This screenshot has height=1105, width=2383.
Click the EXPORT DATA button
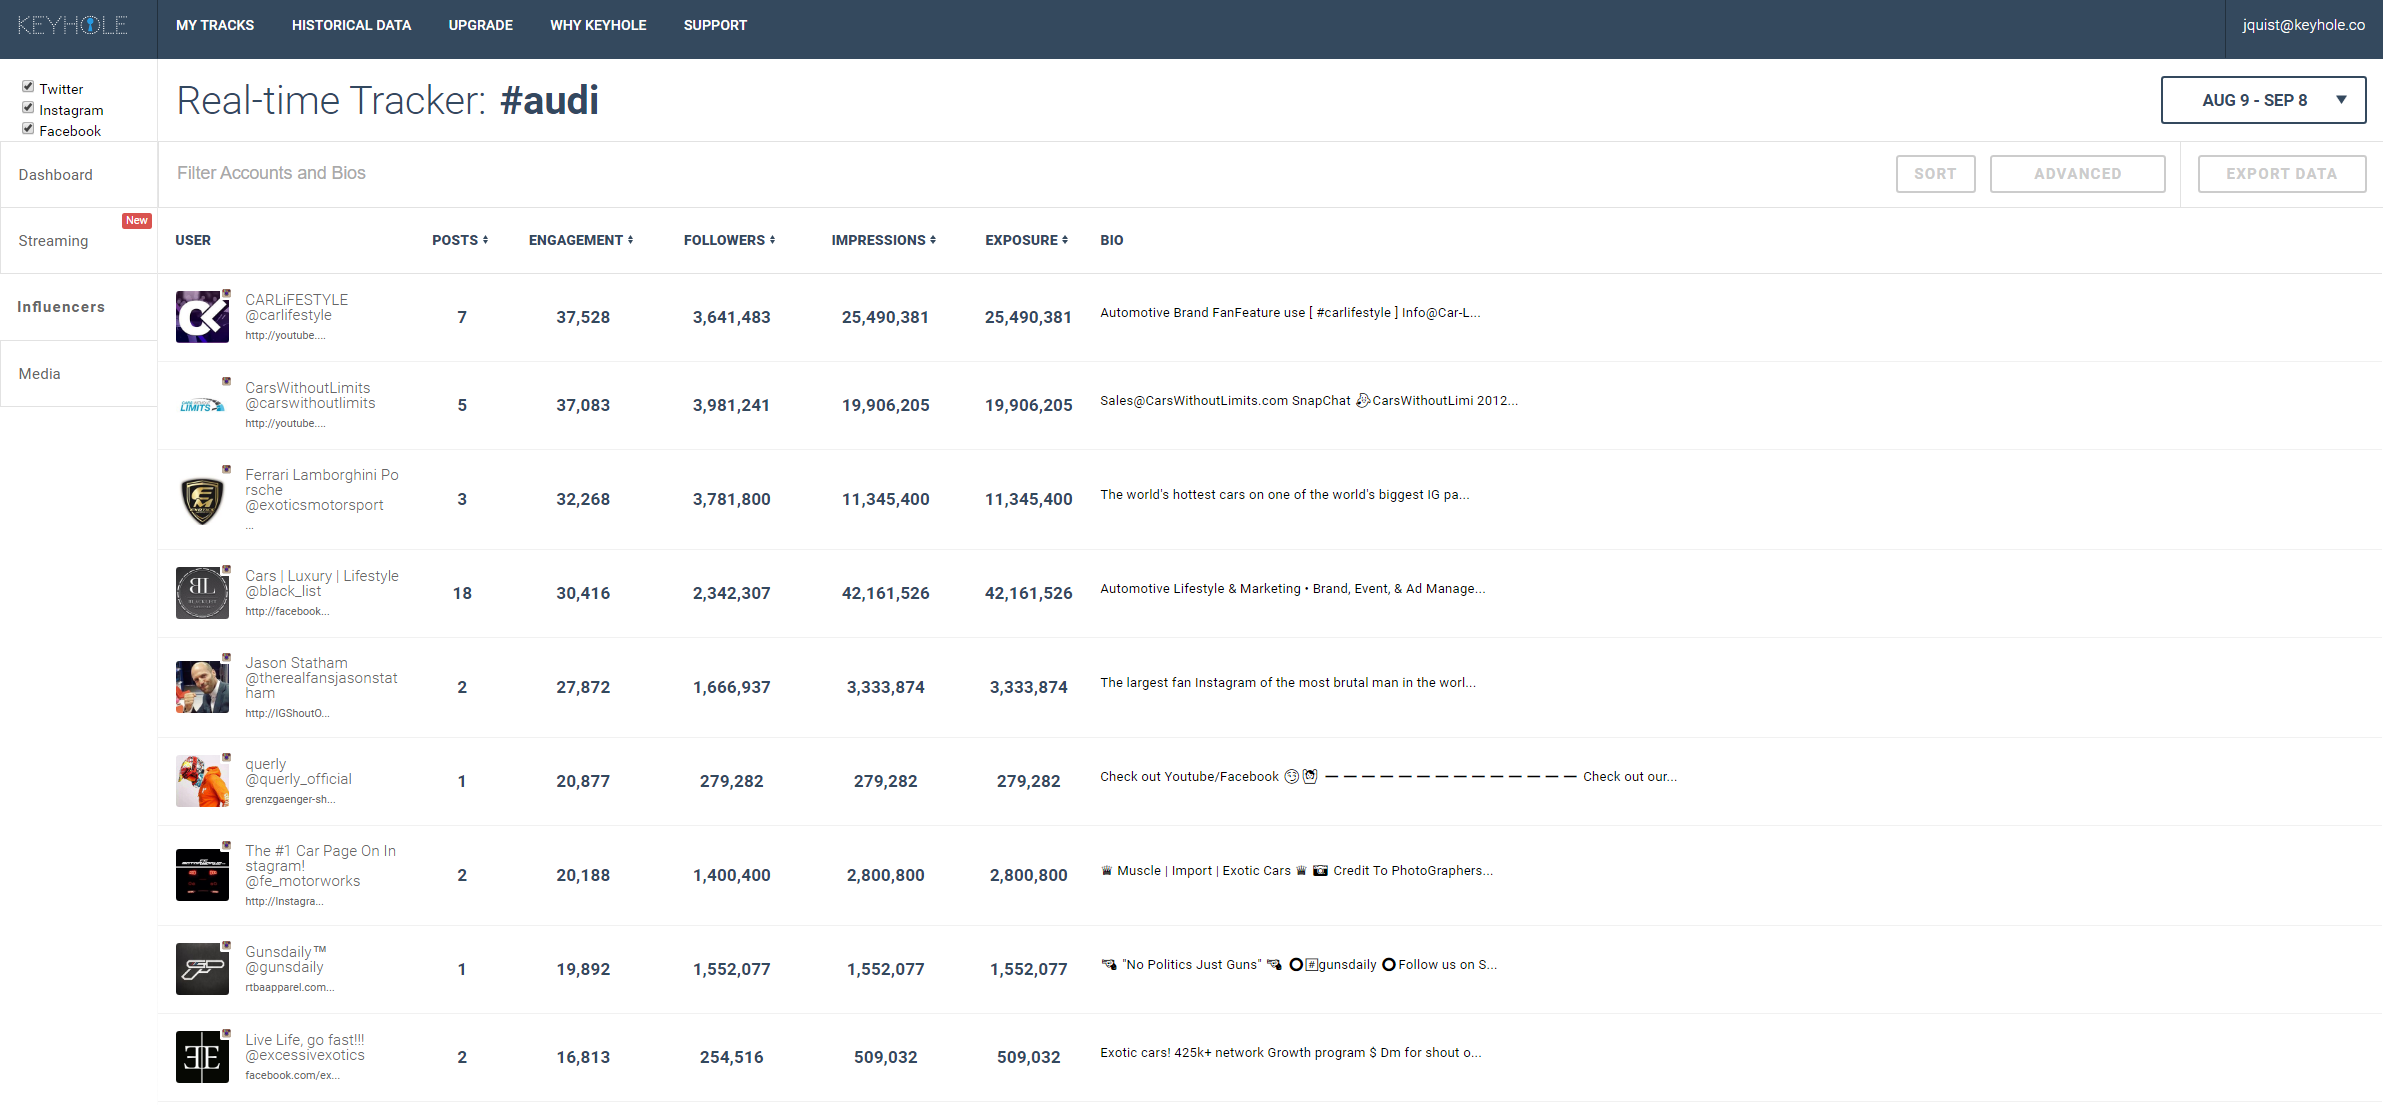tap(2281, 174)
